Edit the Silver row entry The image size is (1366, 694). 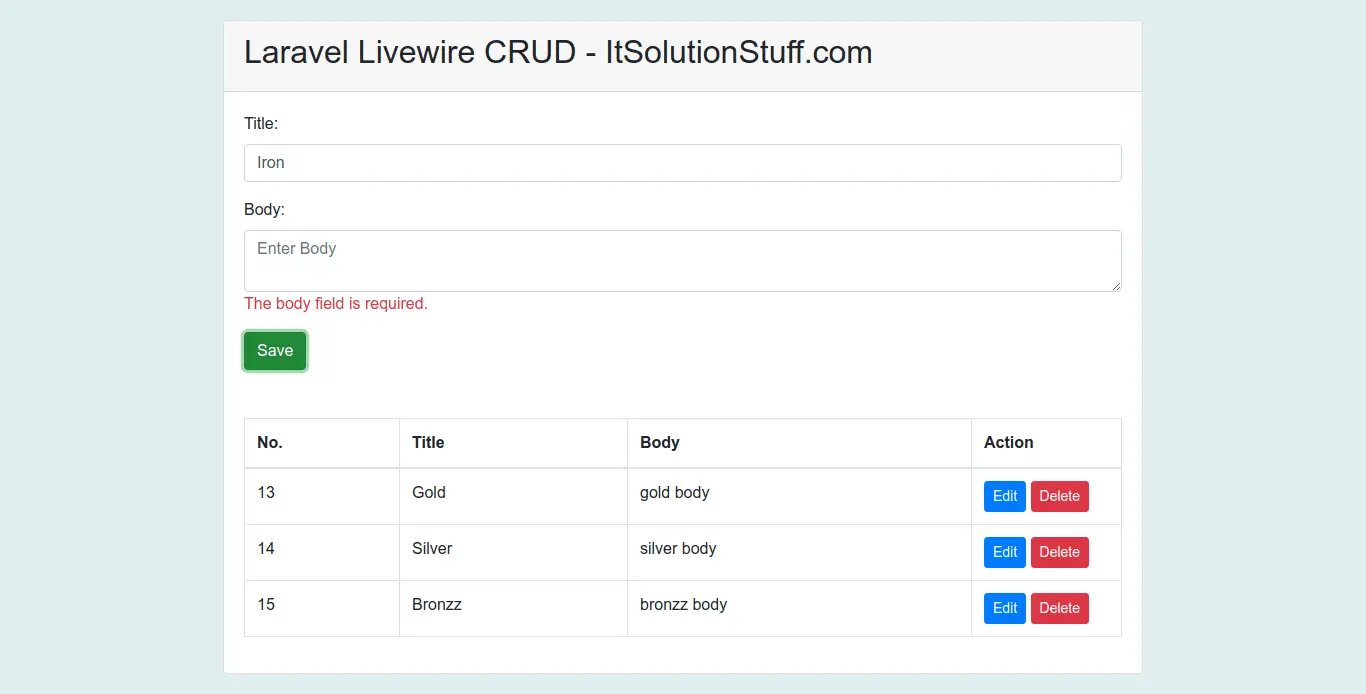[x=1004, y=552]
